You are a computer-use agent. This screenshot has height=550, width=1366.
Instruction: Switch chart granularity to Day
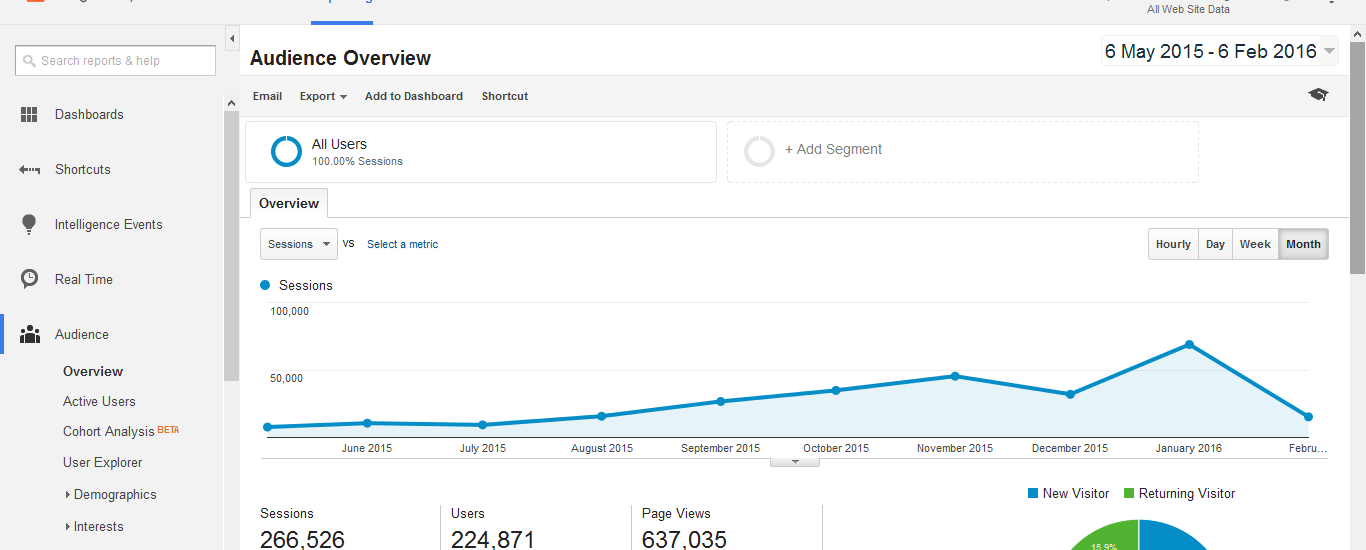pyautogui.click(x=1215, y=244)
